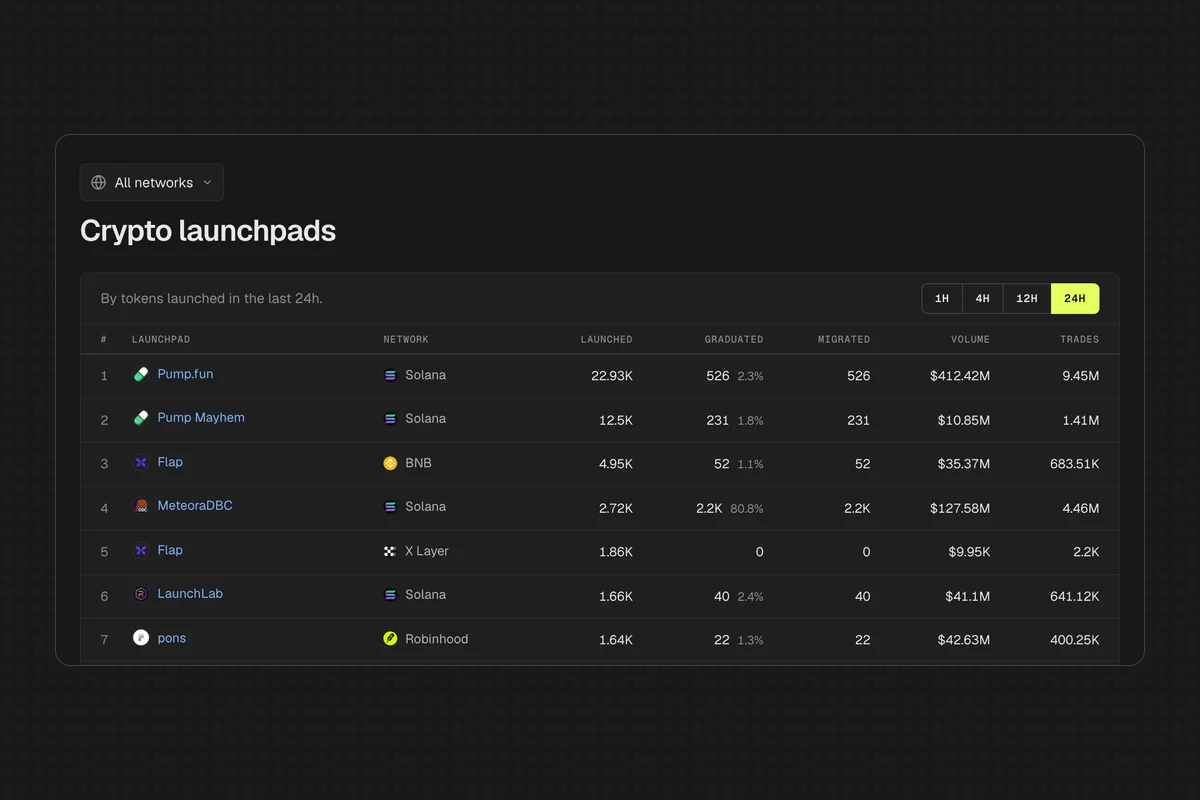
Task: Open the LaunchLab launchpad link
Action: click(190, 594)
